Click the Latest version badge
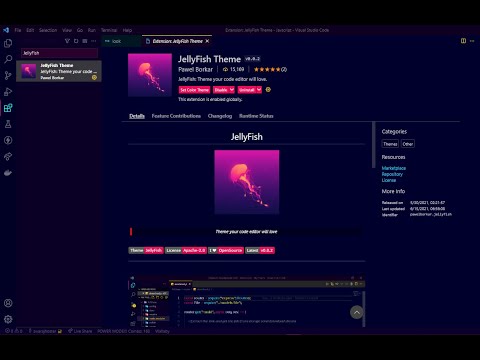480x360 pixels. [260, 250]
